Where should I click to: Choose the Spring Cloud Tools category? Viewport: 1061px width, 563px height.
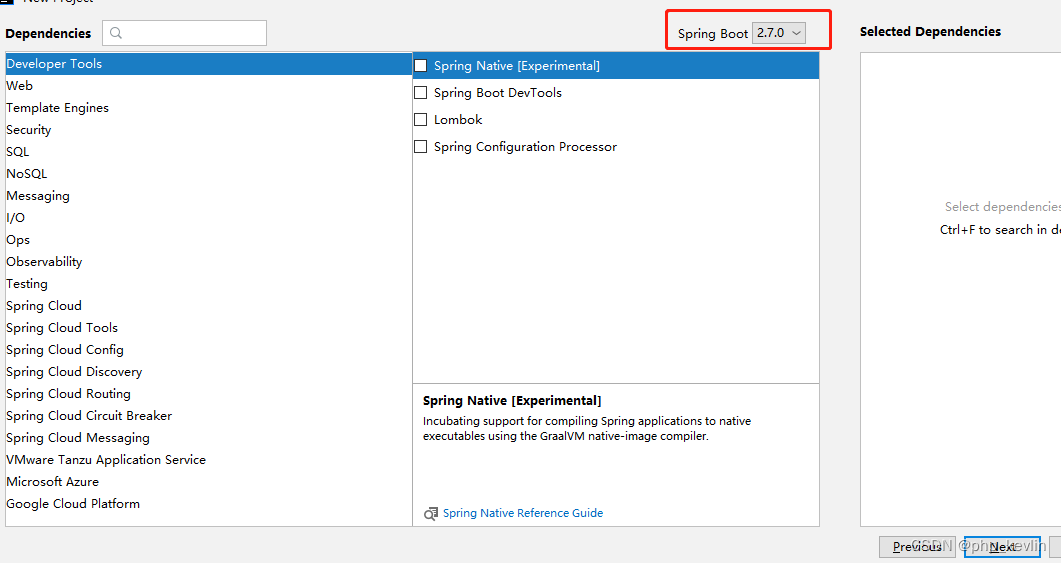click(208, 328)
